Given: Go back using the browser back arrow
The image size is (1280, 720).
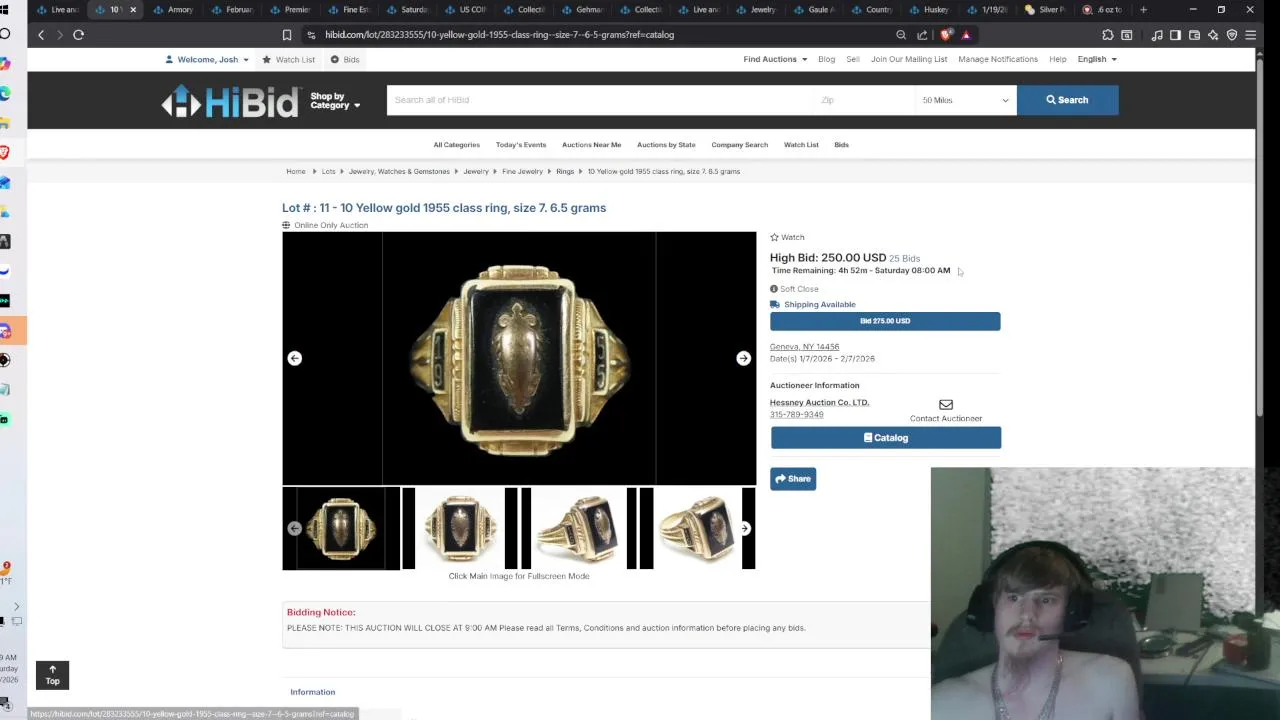Looking at the screenshot, I should (x=41, y=35).
